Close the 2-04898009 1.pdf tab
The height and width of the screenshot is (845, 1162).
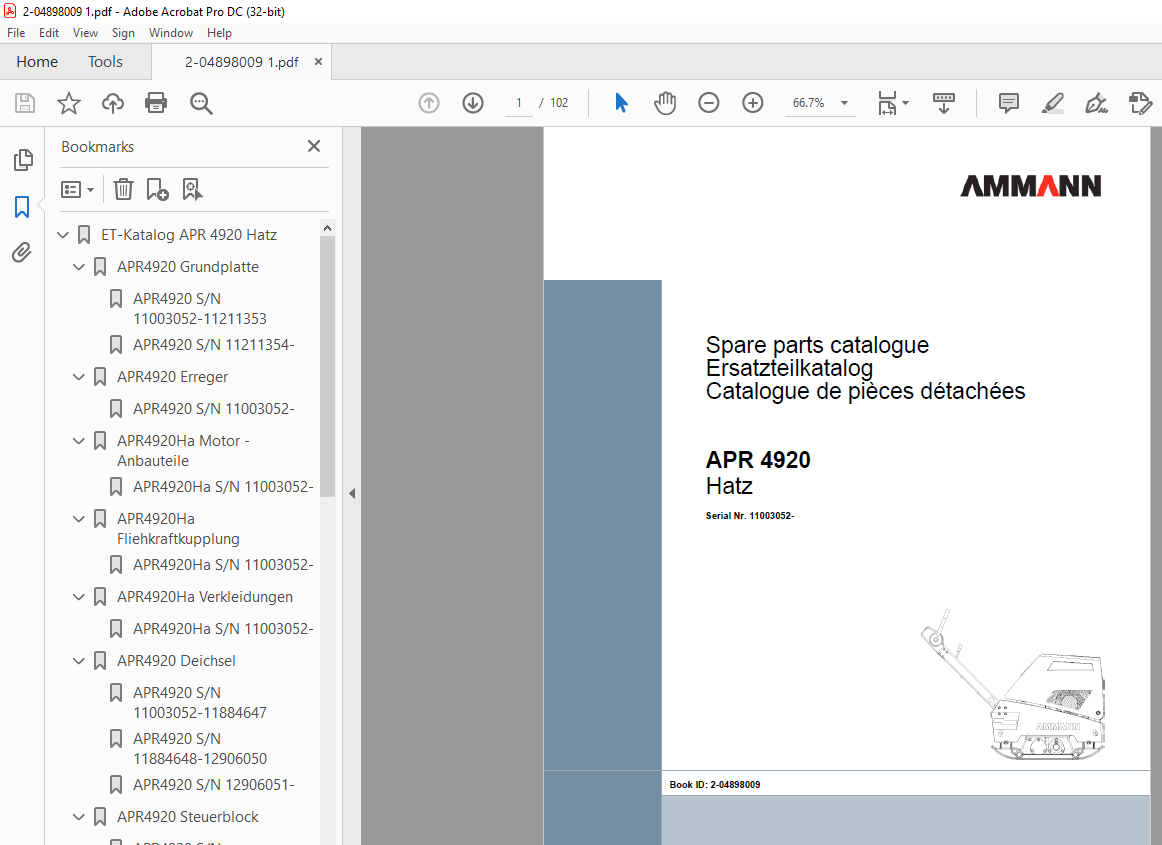click(319, 62)
